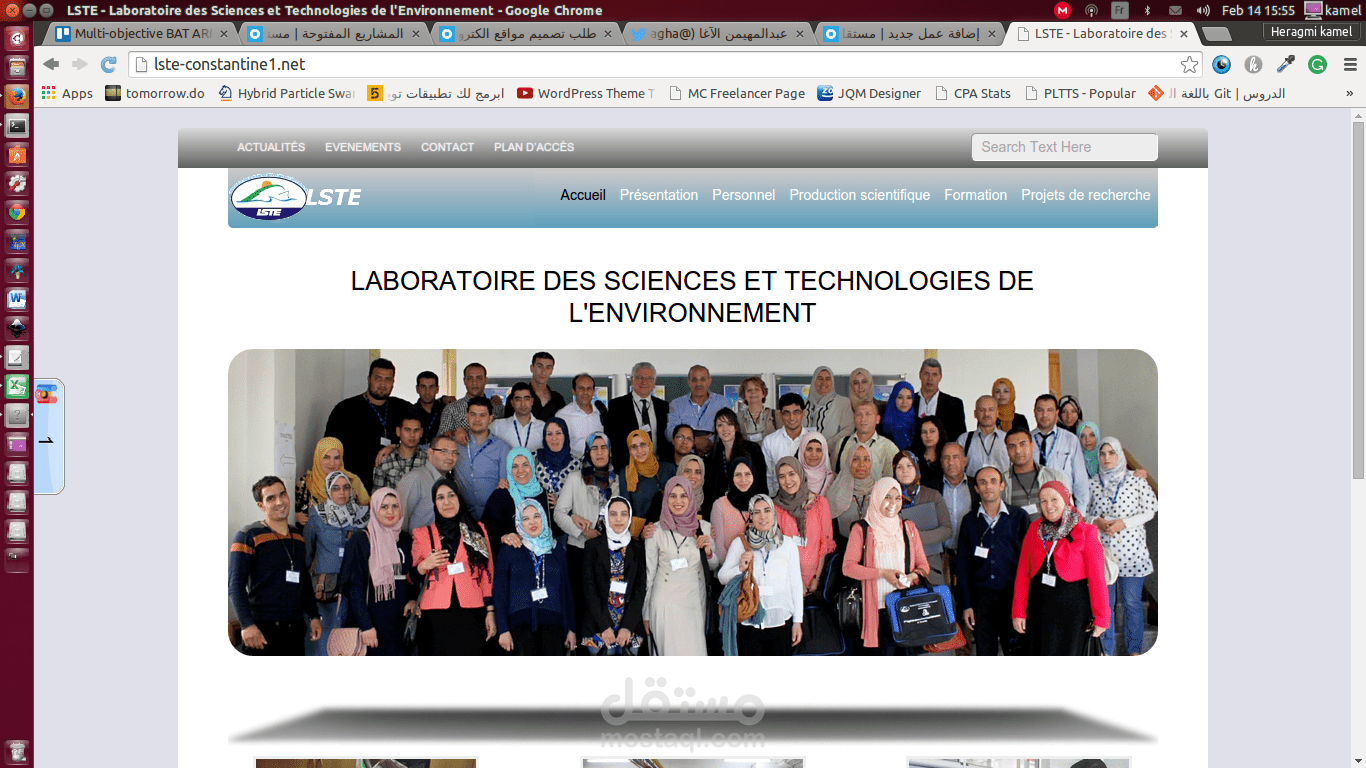Open Terminal from the launcher
1366x768 pixels.
click(x=17, y=126)
